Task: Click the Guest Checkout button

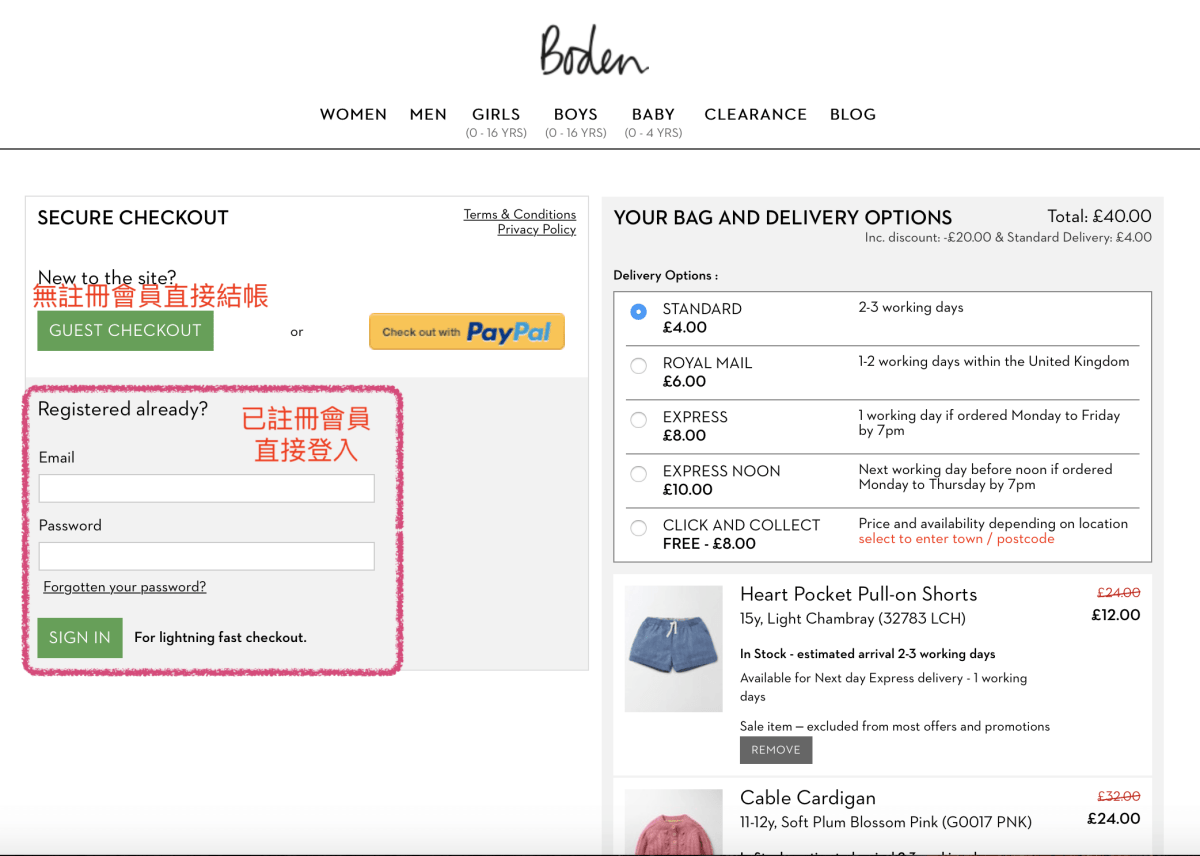Action: 125,331
